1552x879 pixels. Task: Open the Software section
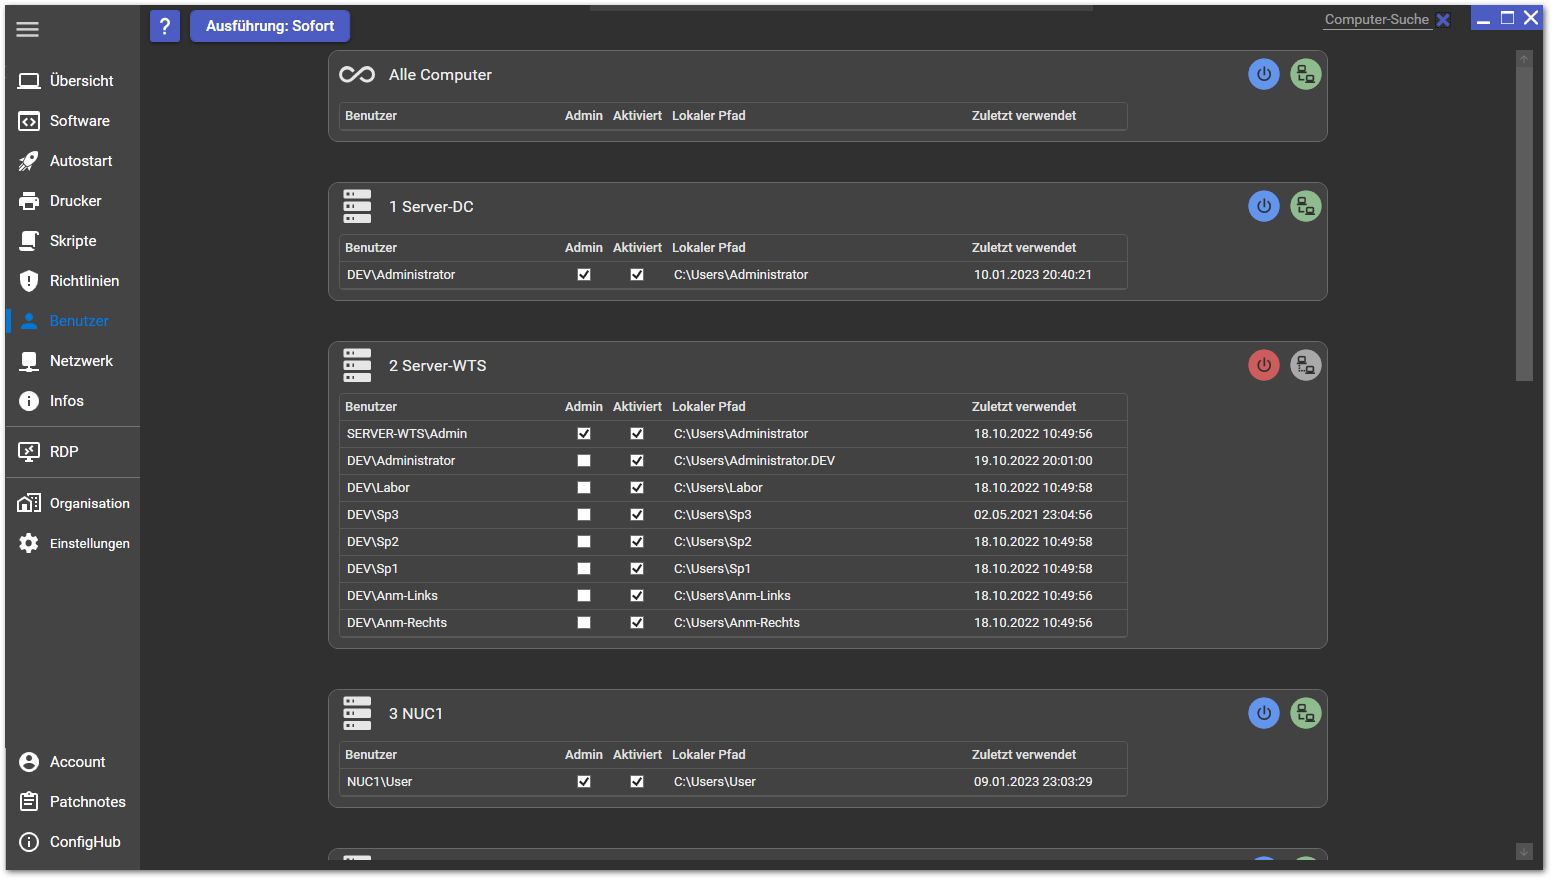click(72, 121)
